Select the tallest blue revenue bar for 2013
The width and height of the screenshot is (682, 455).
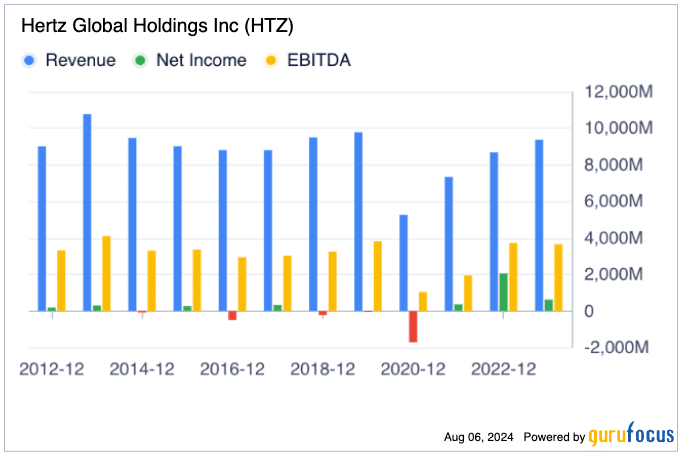[87, 213]
